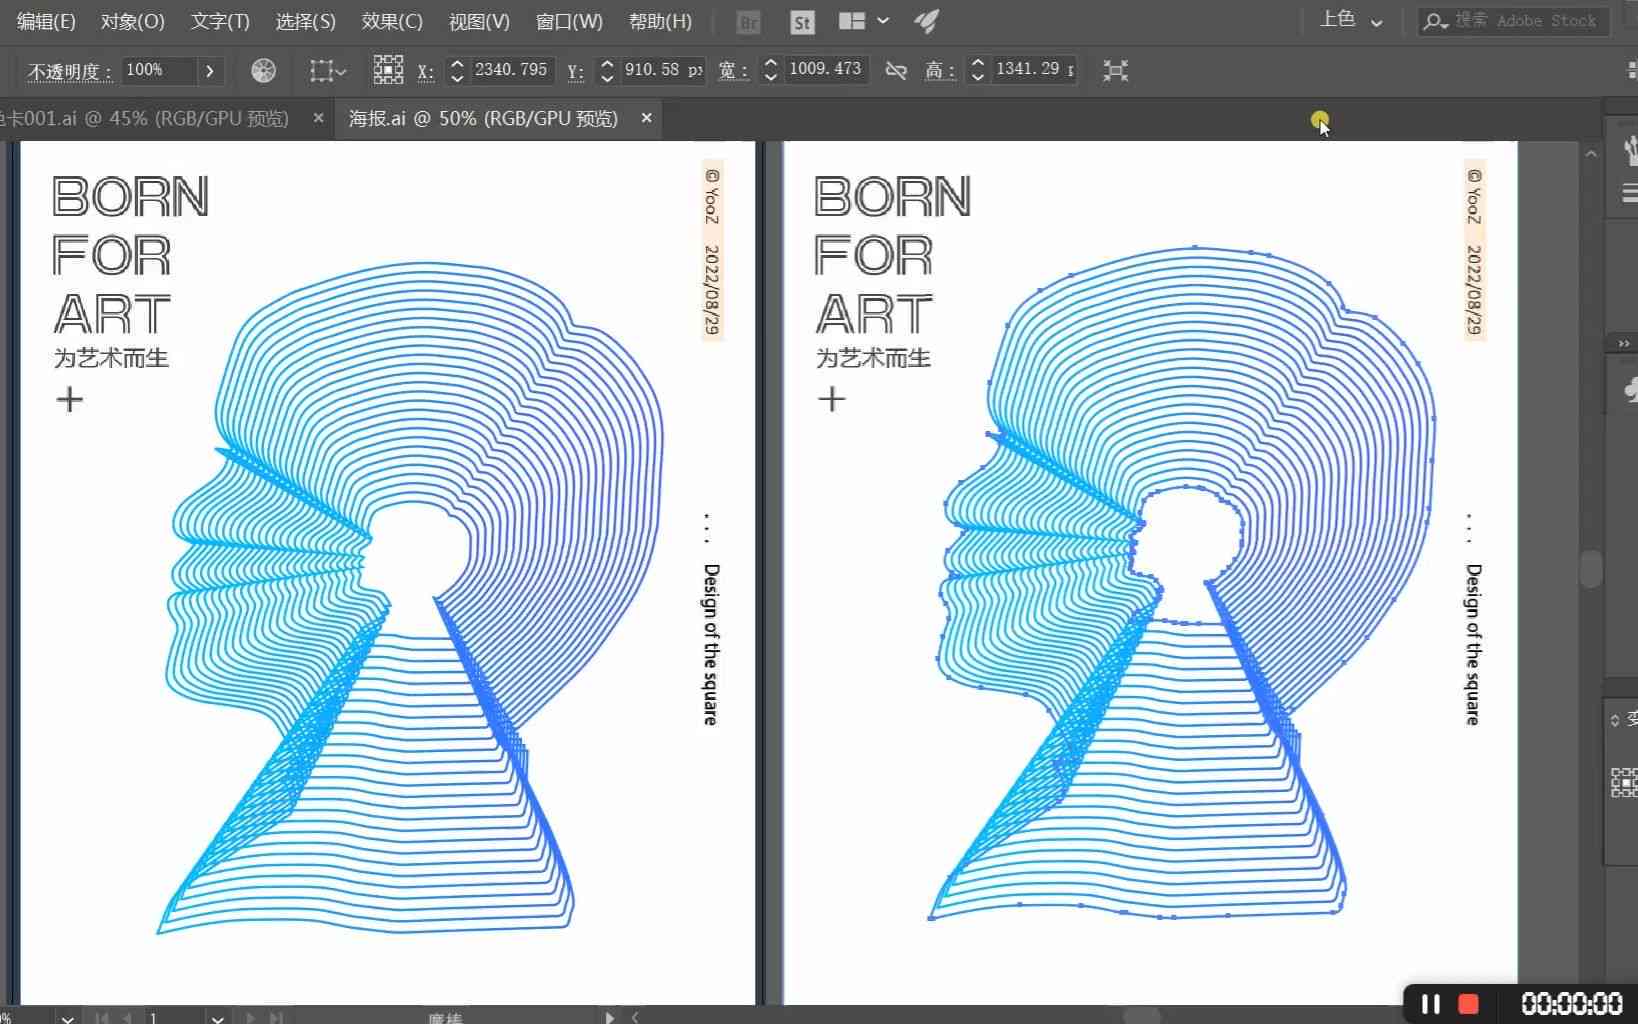
Task: Go to last artboard button
Action: 276,1018
